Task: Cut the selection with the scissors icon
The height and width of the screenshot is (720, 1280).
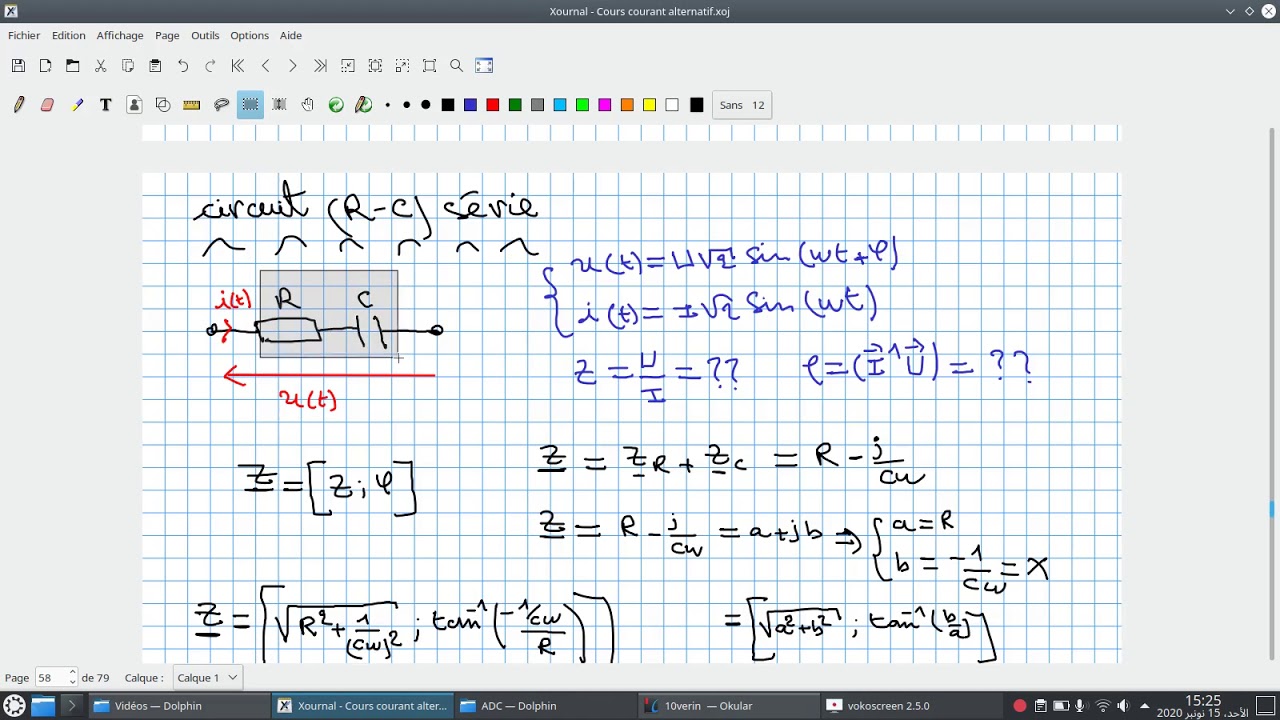Action: [100, 66]
